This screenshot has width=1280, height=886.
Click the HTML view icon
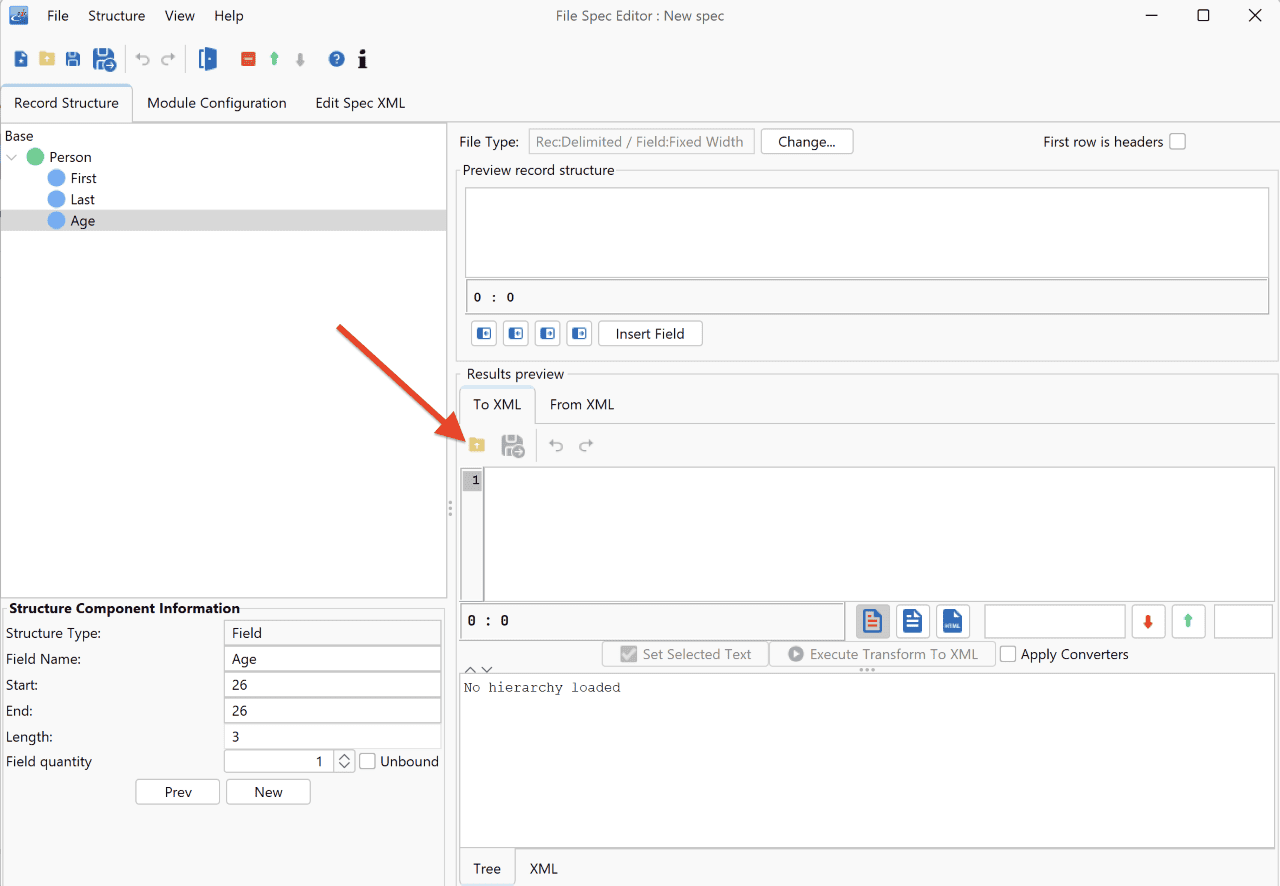pos(953,621)
